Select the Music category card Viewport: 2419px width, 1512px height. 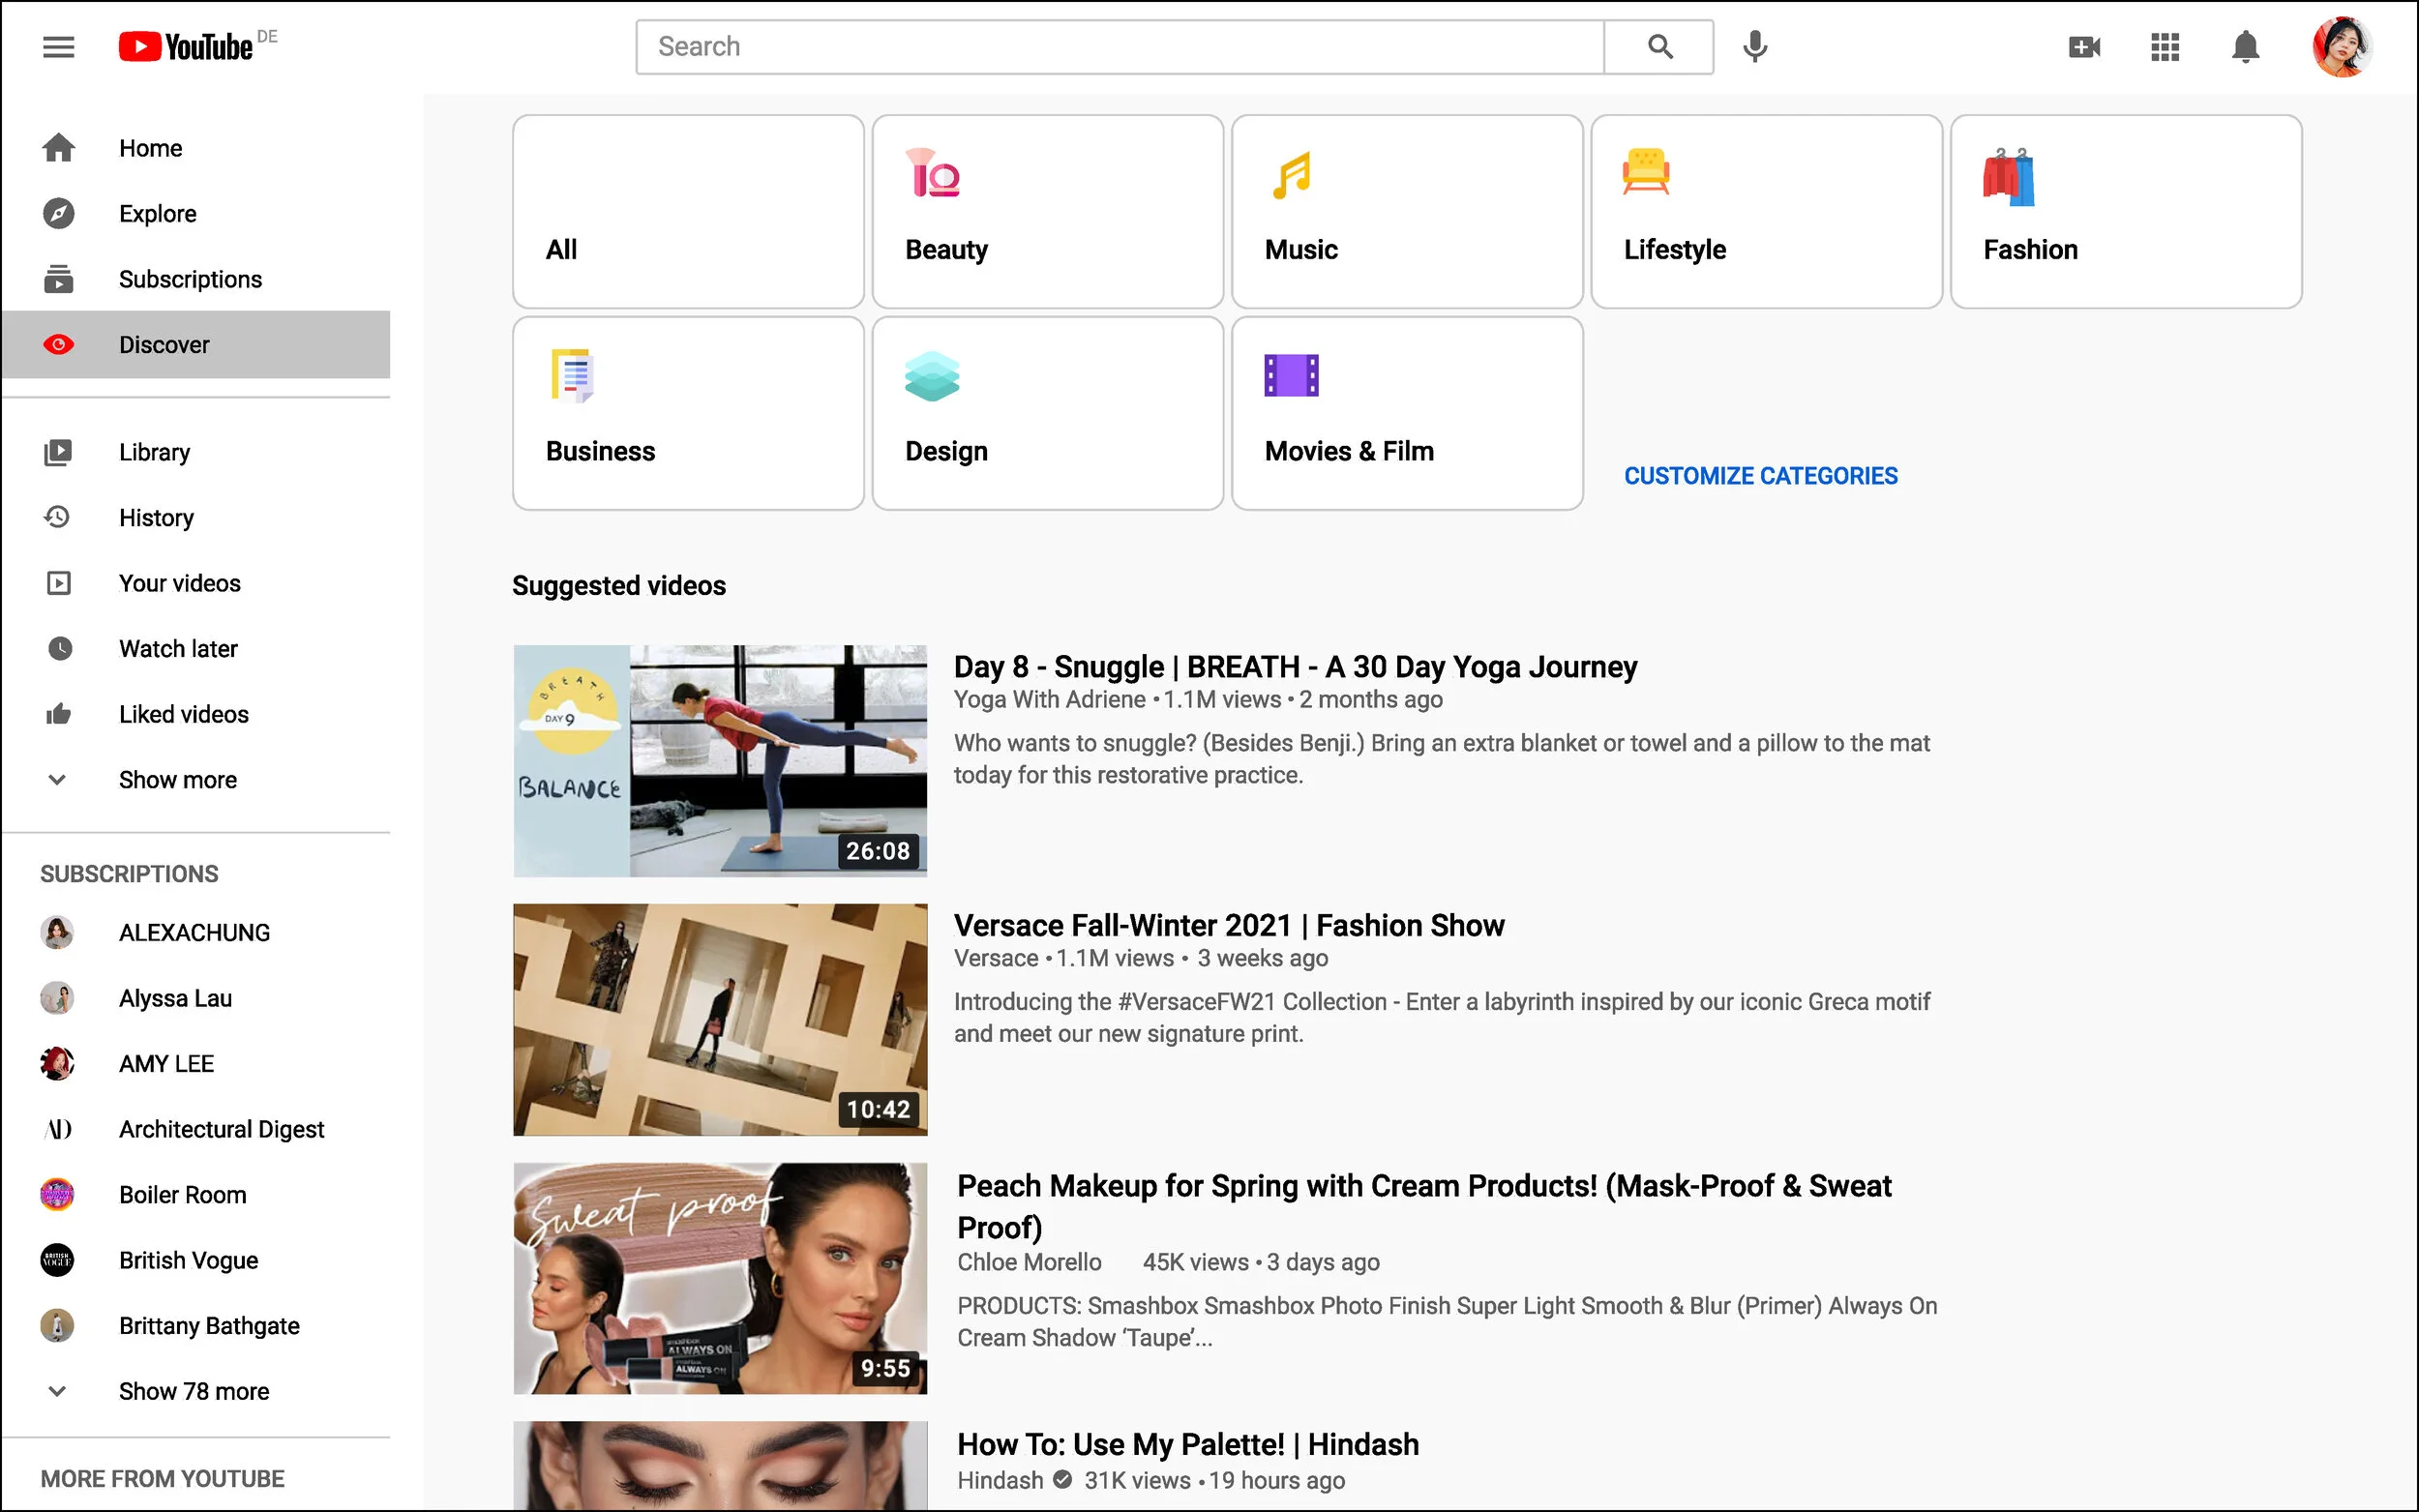(x=1406, y=211)
